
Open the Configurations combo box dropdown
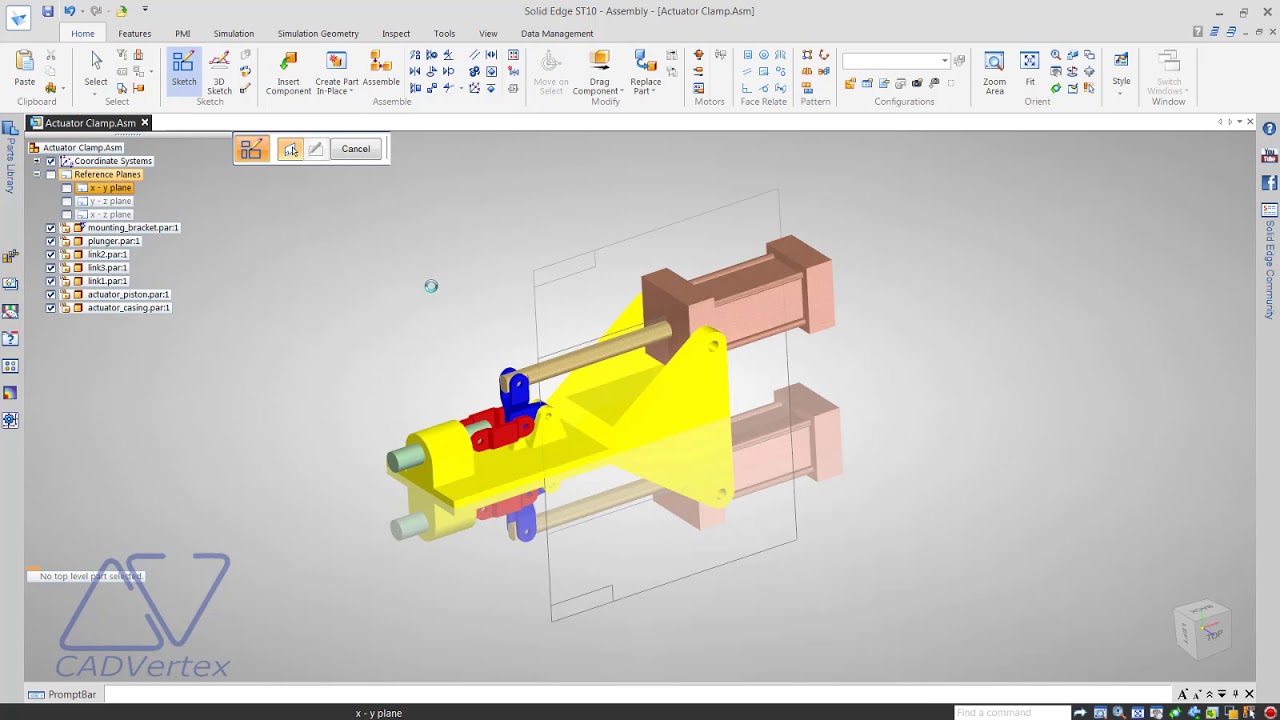[944, 61]
